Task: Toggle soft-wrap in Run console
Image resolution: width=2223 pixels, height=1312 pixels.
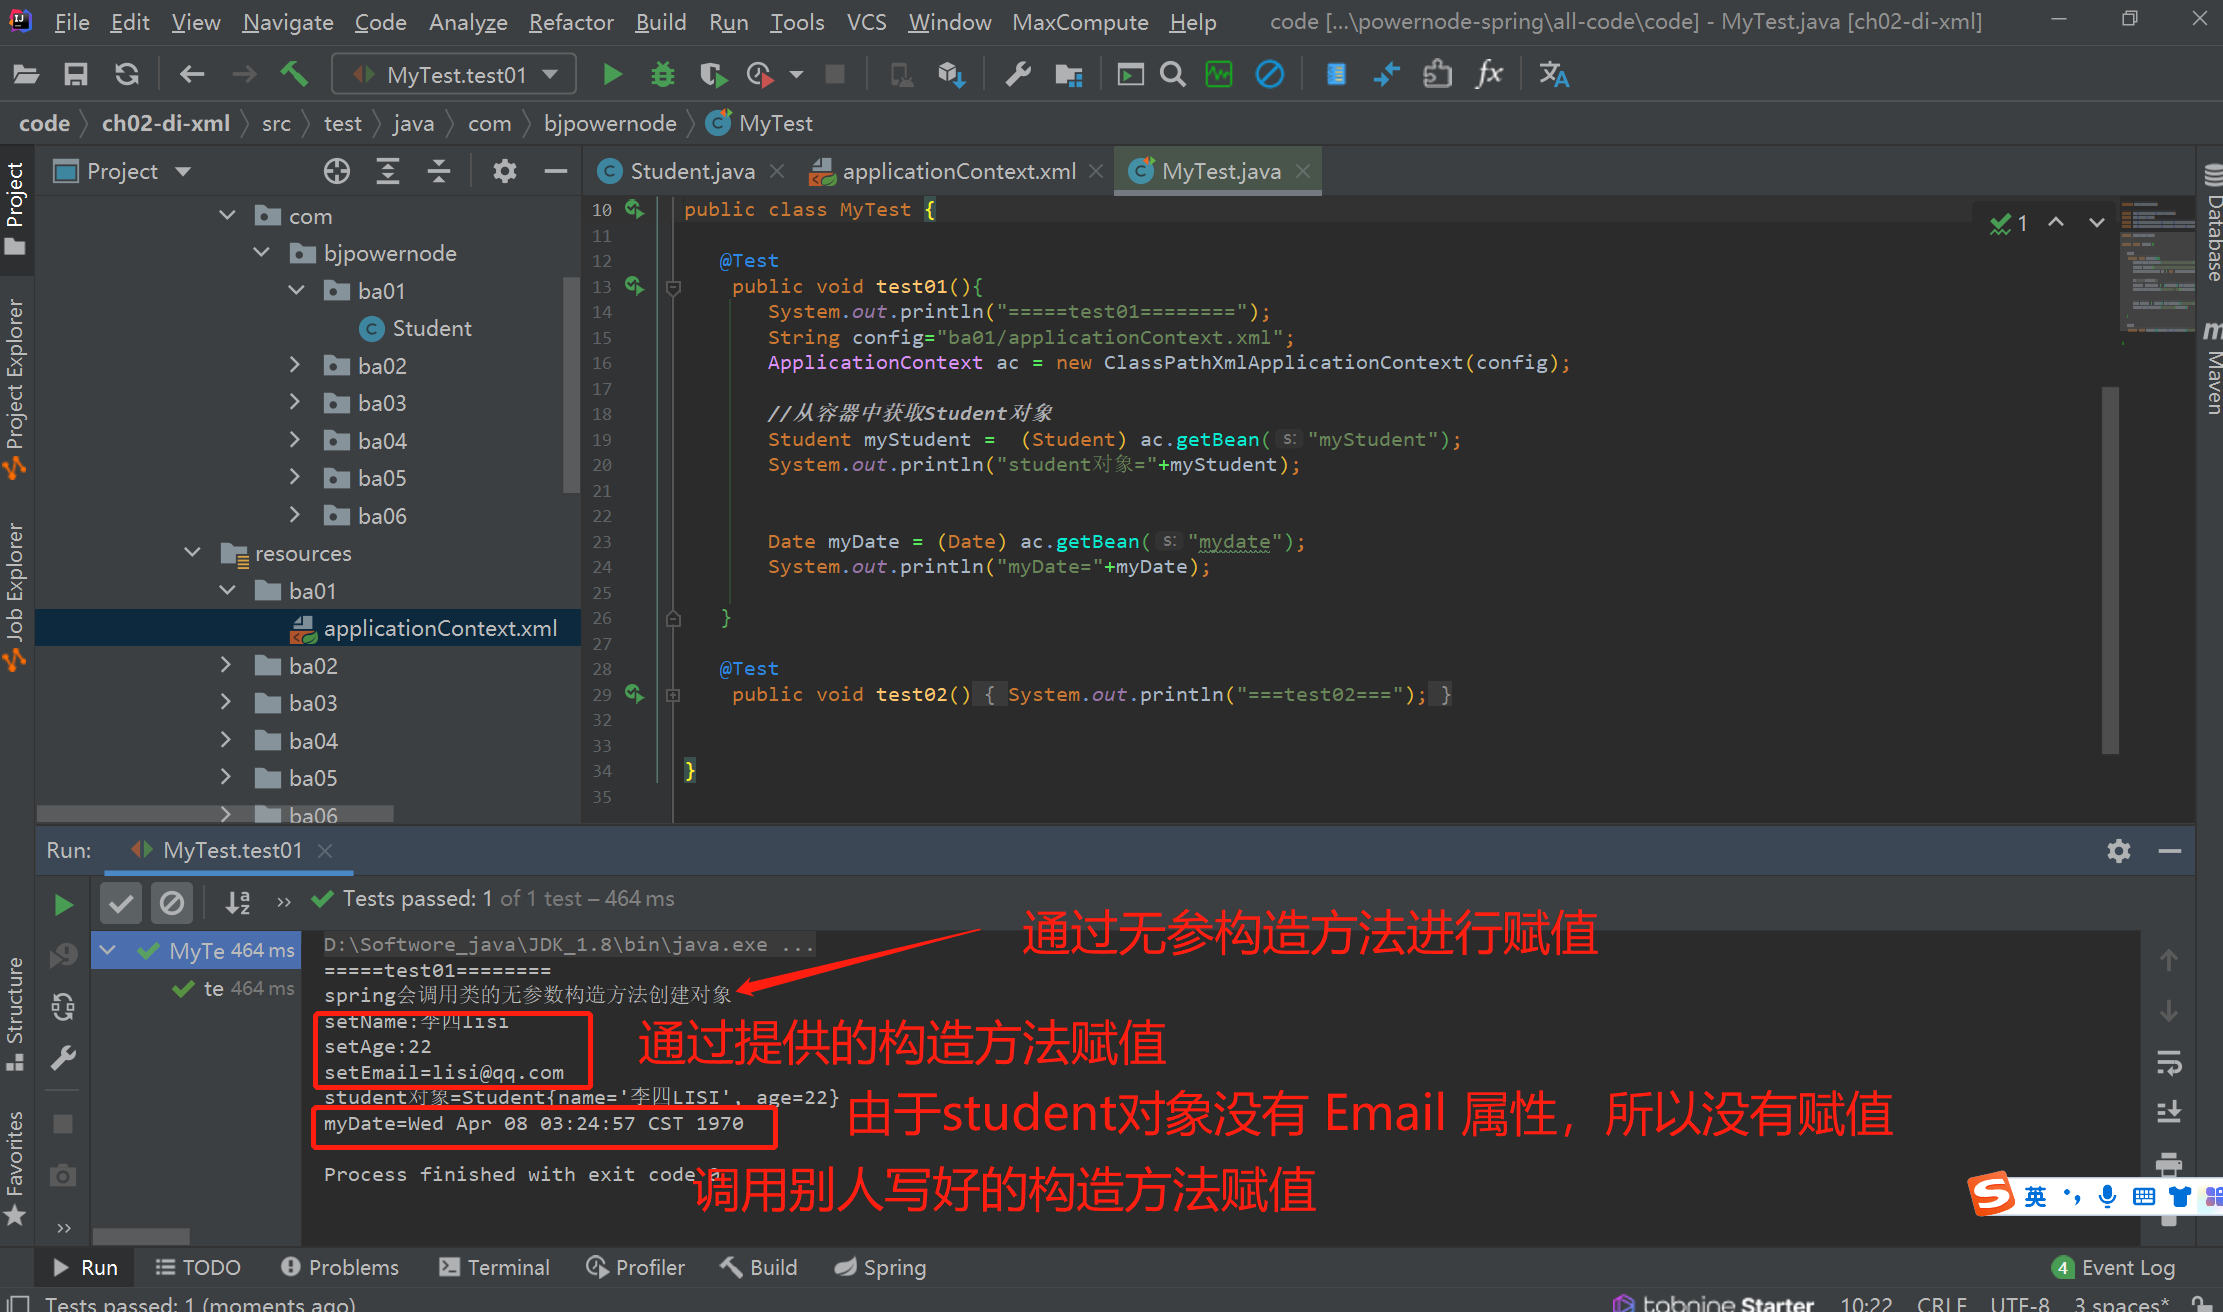Action: coord(2168,1062)
